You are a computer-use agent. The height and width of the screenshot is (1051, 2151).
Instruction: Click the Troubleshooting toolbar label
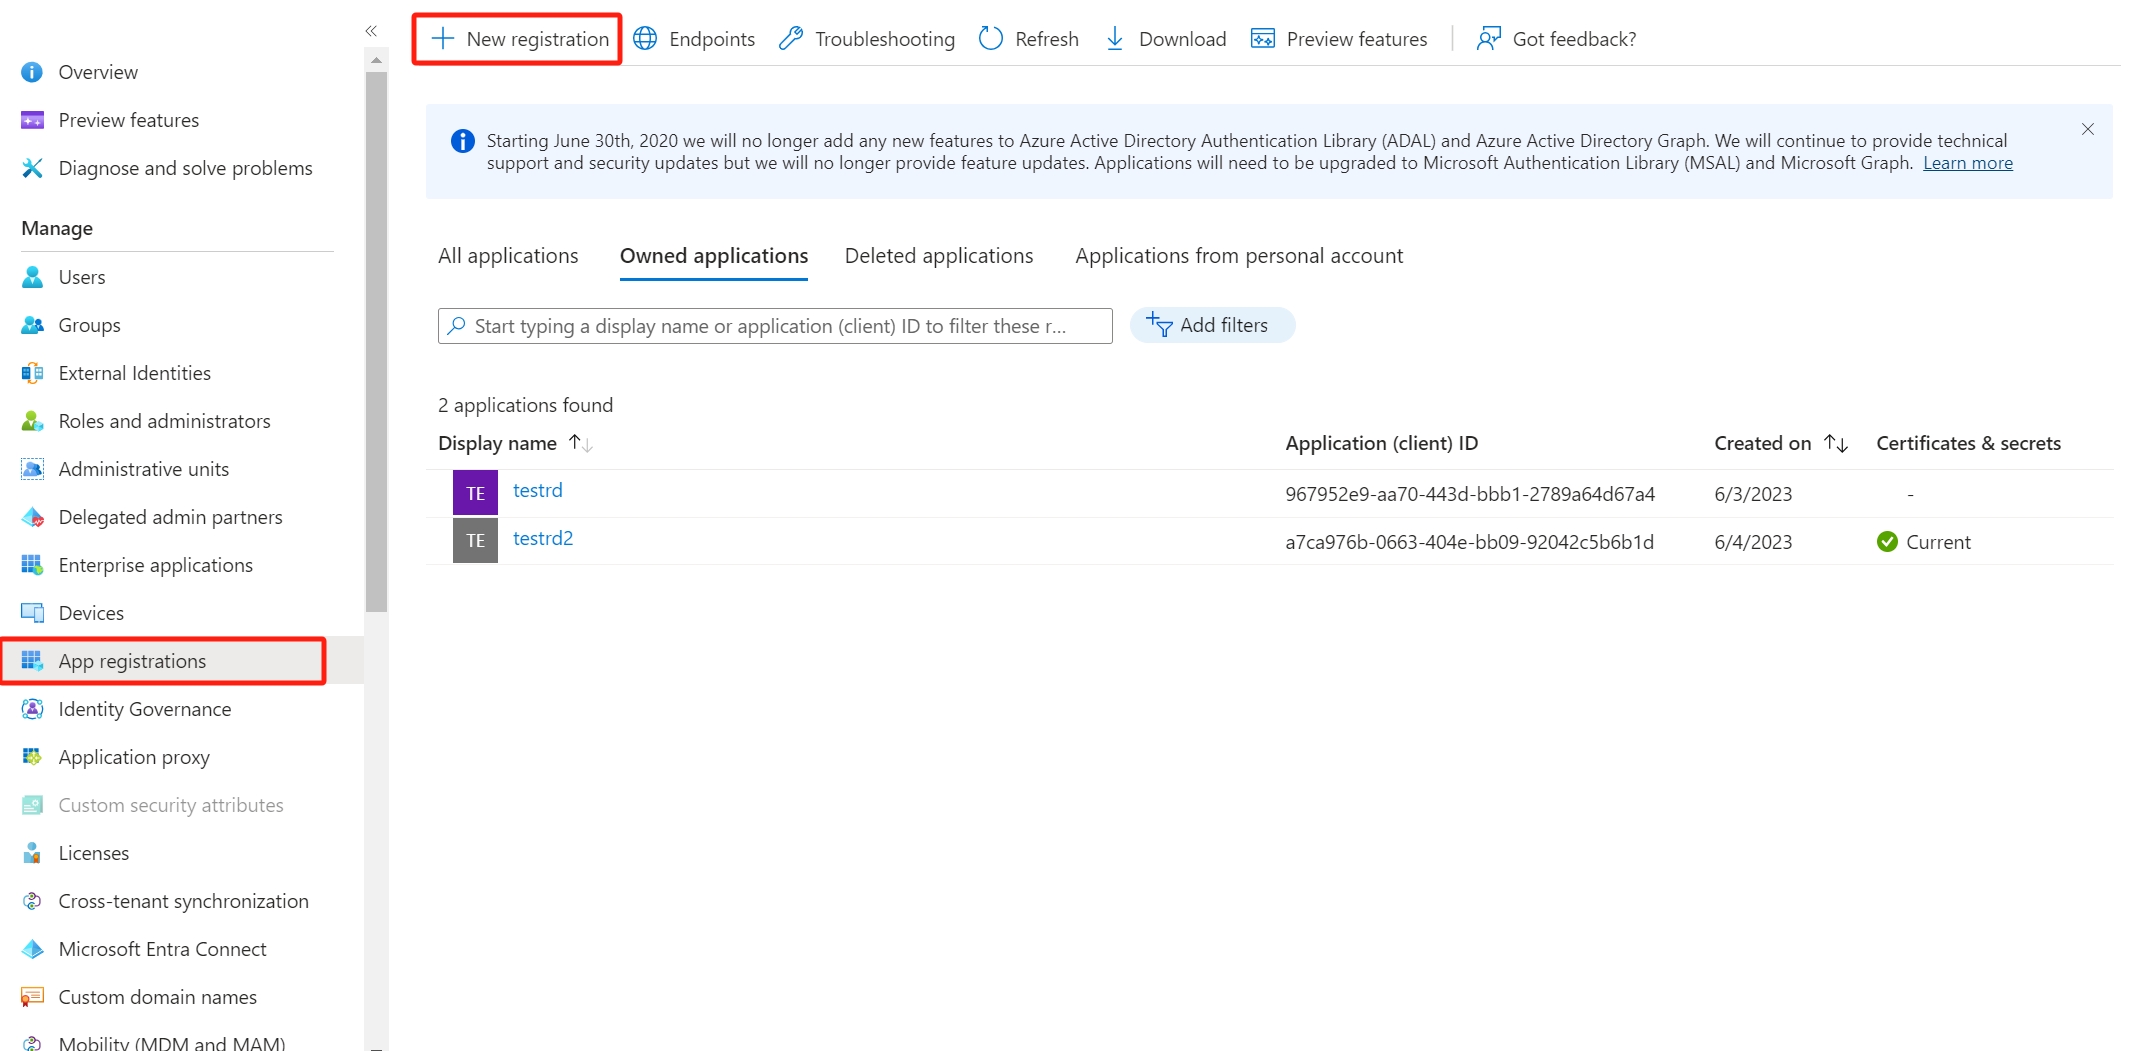click(885, 39)
